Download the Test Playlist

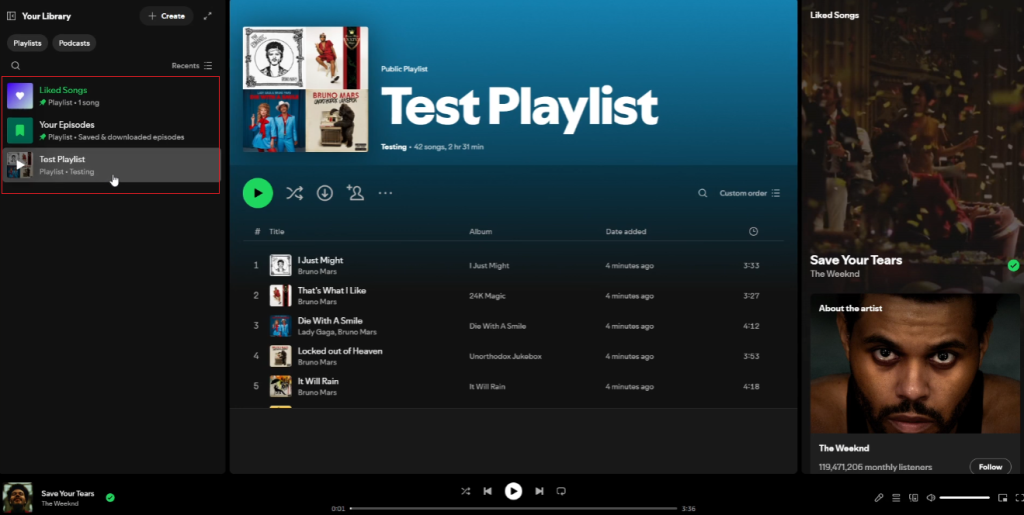click(x=325, y=193)
